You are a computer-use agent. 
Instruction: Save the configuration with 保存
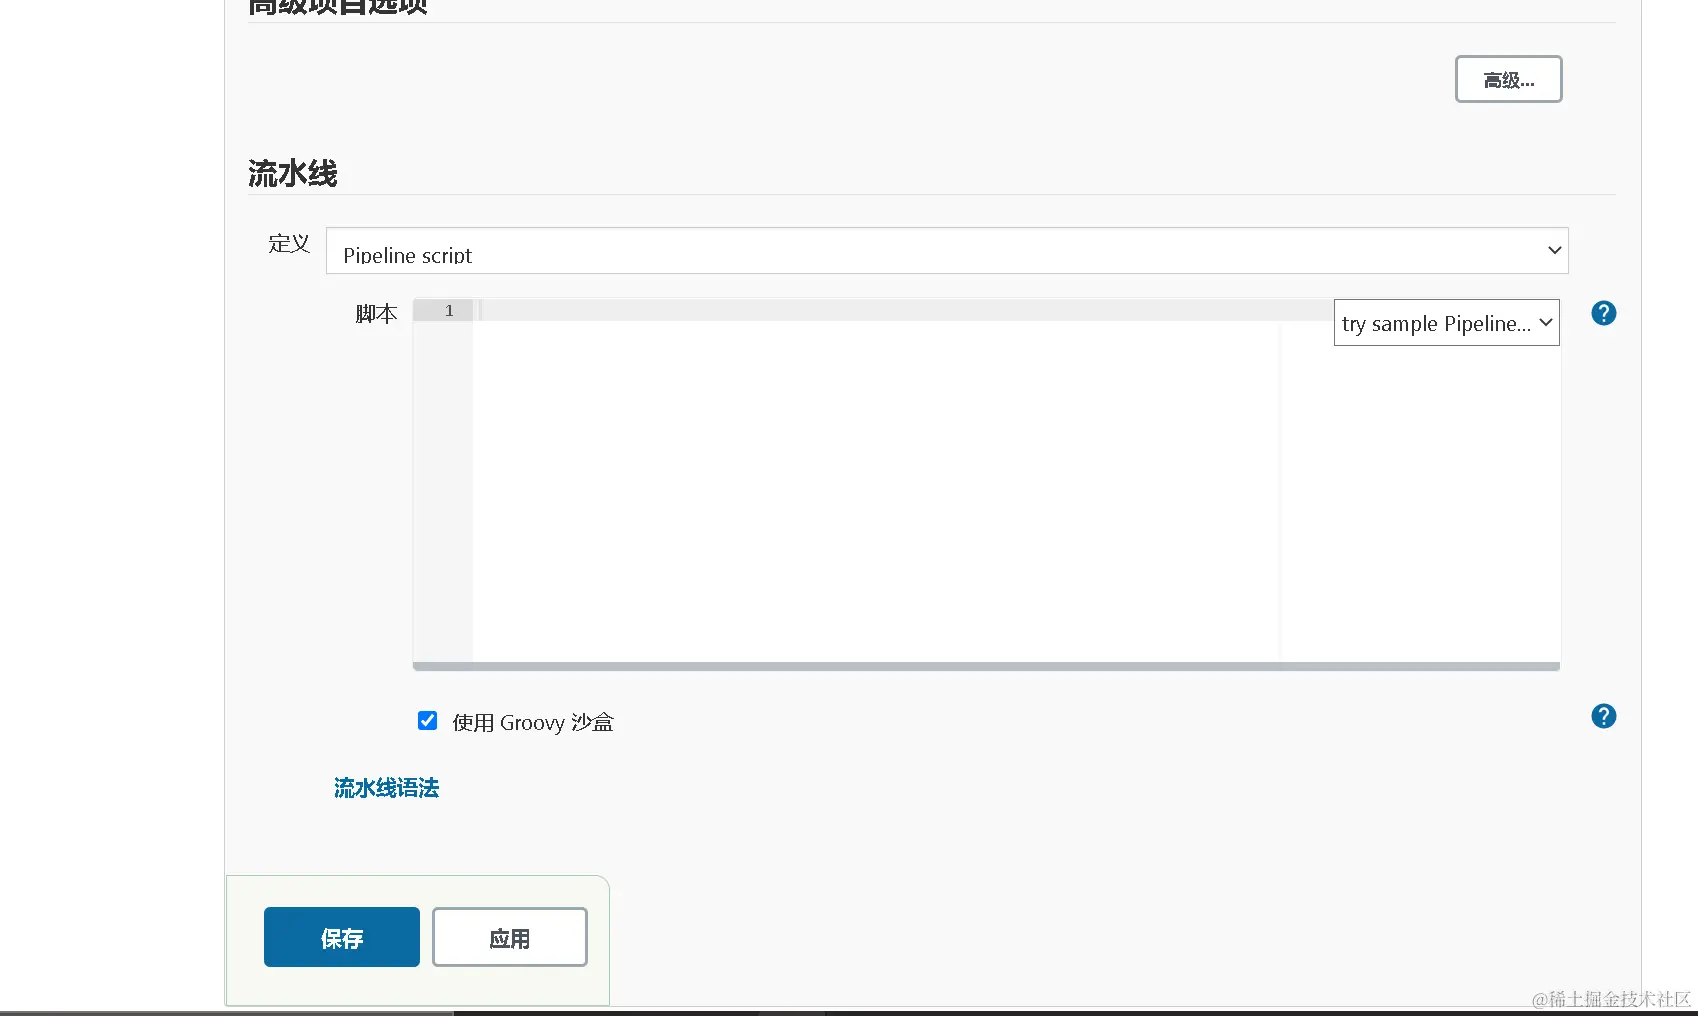(342, 937)
